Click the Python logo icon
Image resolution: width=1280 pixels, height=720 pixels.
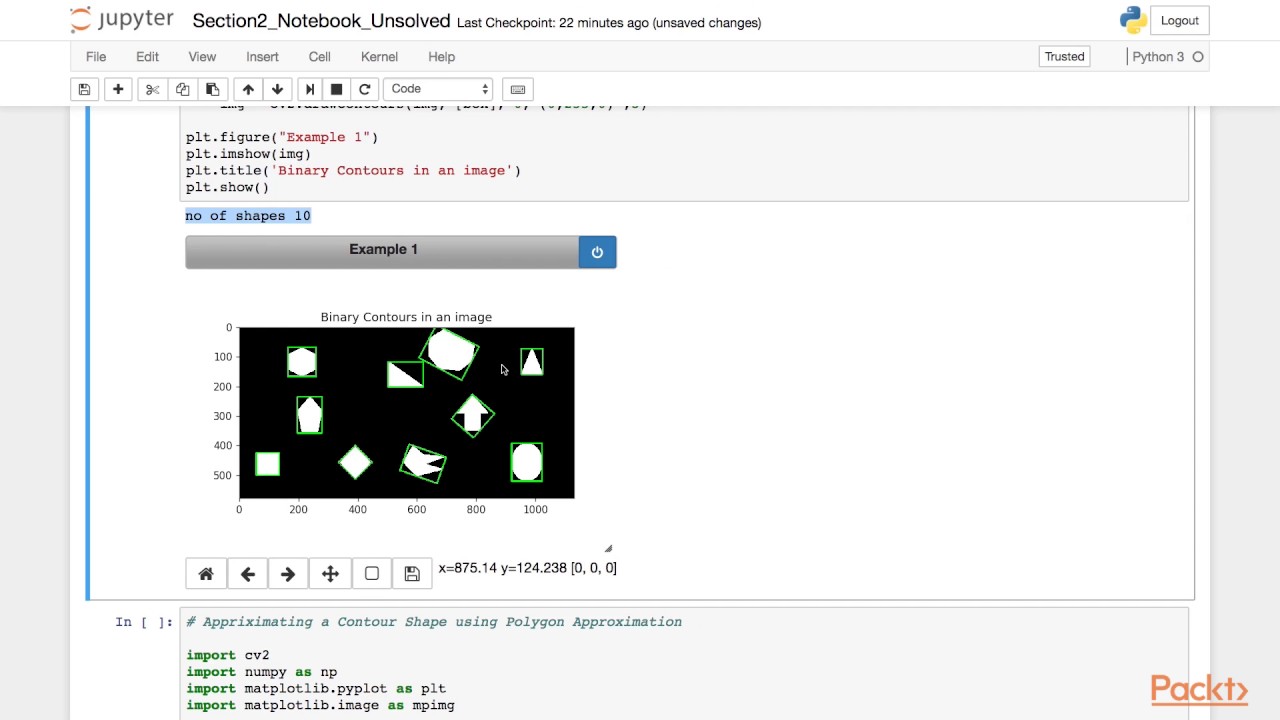coord(1132,20)
